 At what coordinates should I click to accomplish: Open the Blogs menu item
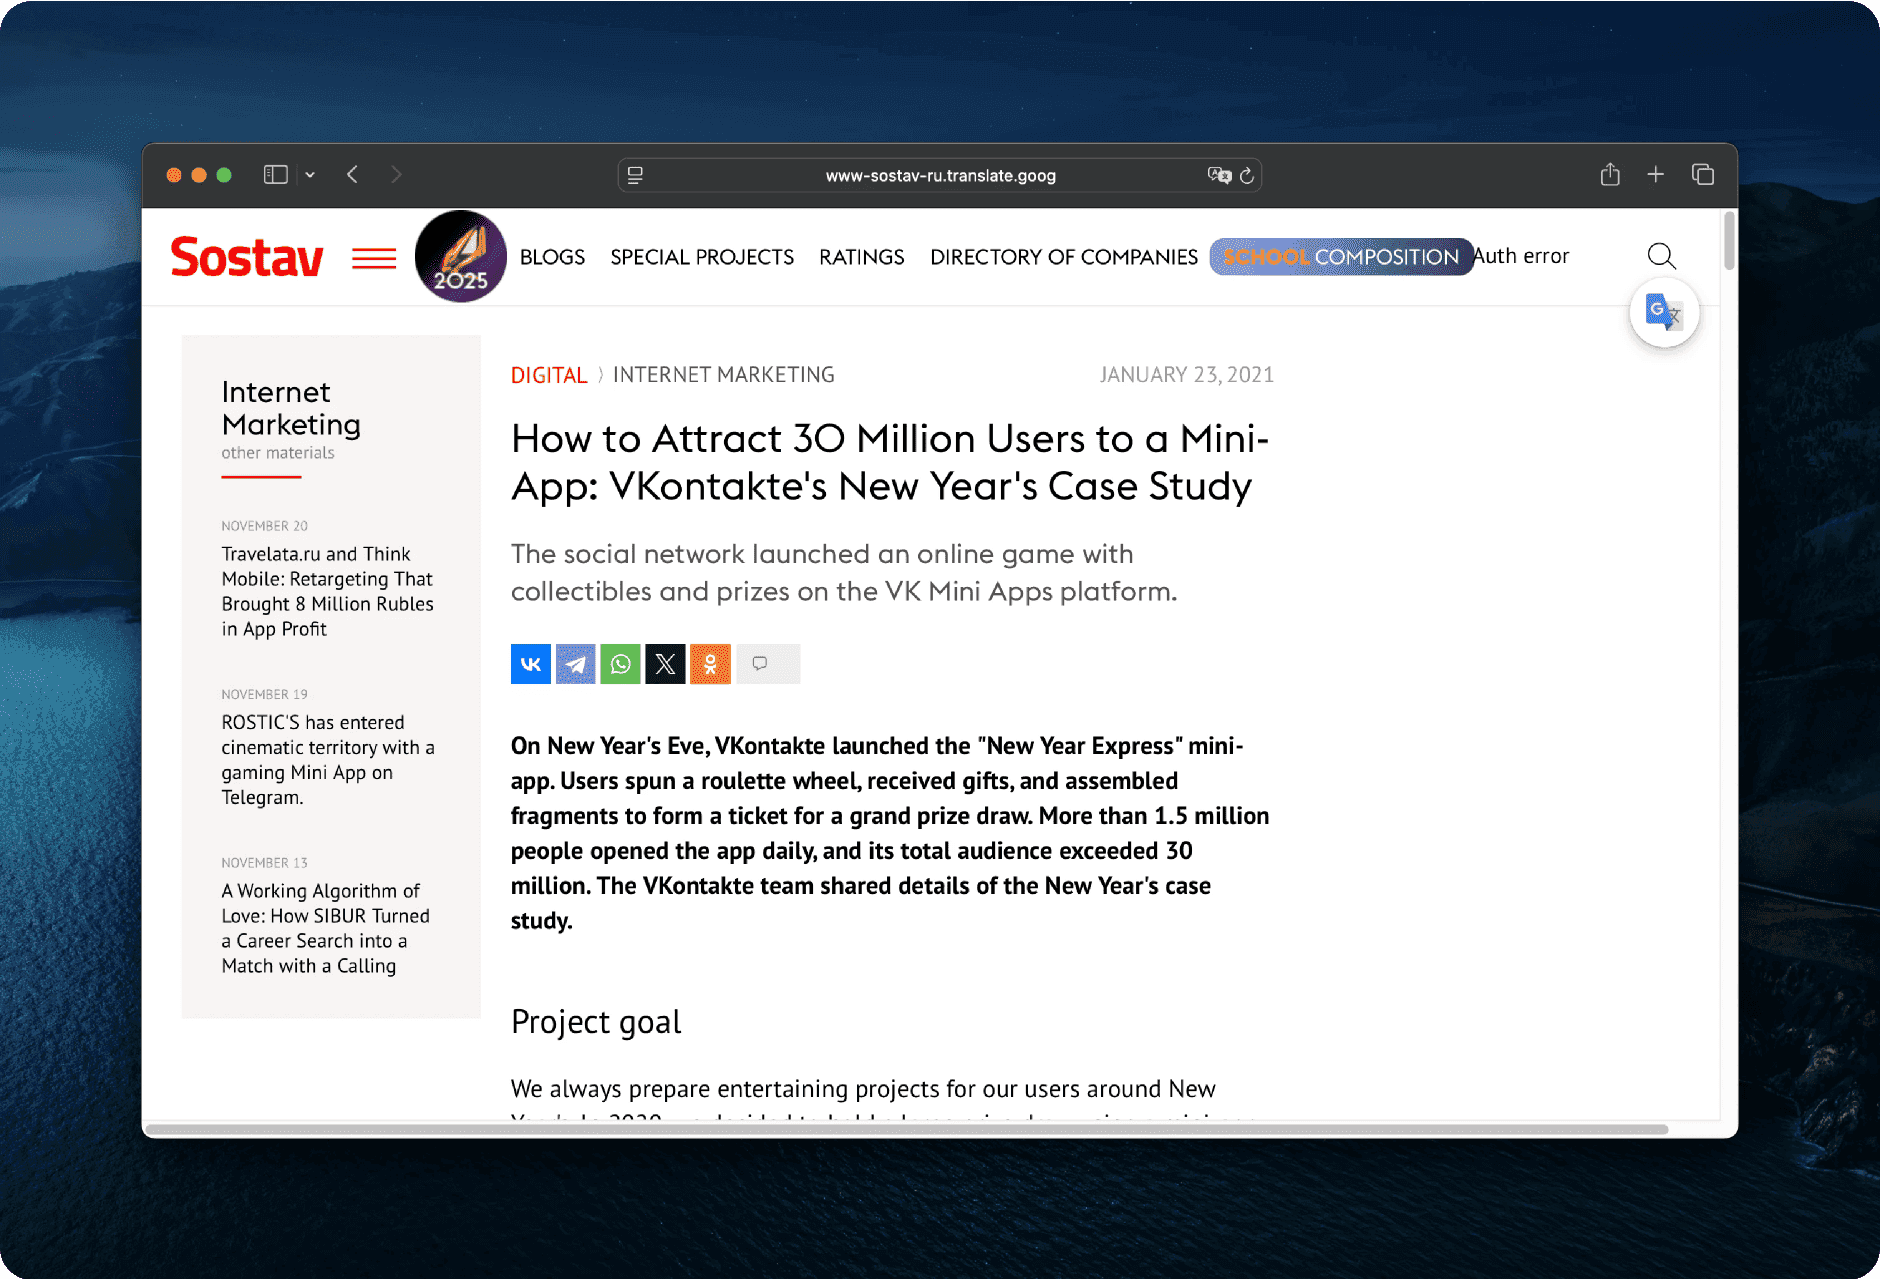click(x=552, y=257)
